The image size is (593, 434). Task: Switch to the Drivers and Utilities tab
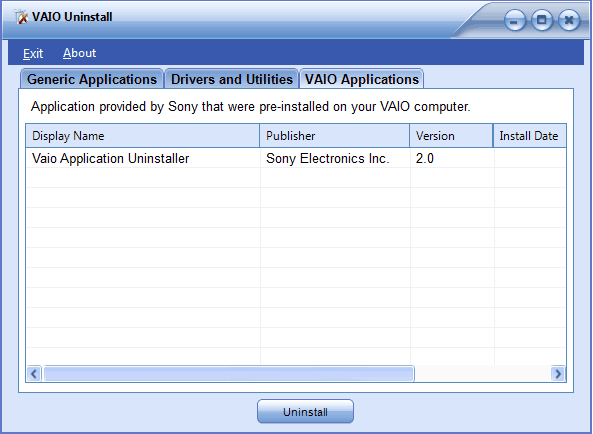pos(231,79)
